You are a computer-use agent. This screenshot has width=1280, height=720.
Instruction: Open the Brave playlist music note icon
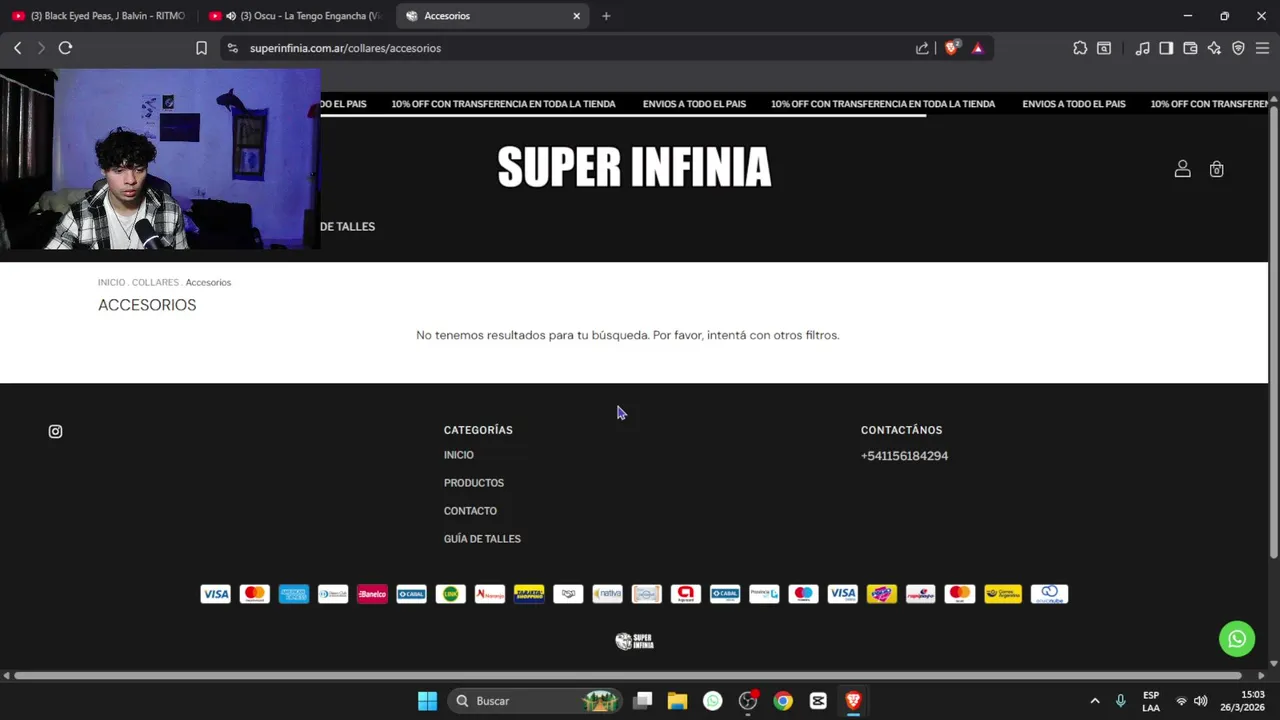pyautogui.click(x=1142, y=48)
